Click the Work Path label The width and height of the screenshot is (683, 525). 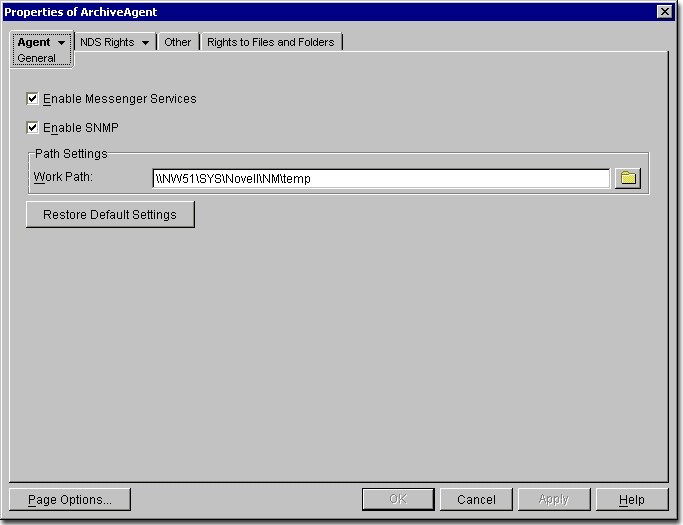(63, 177)
